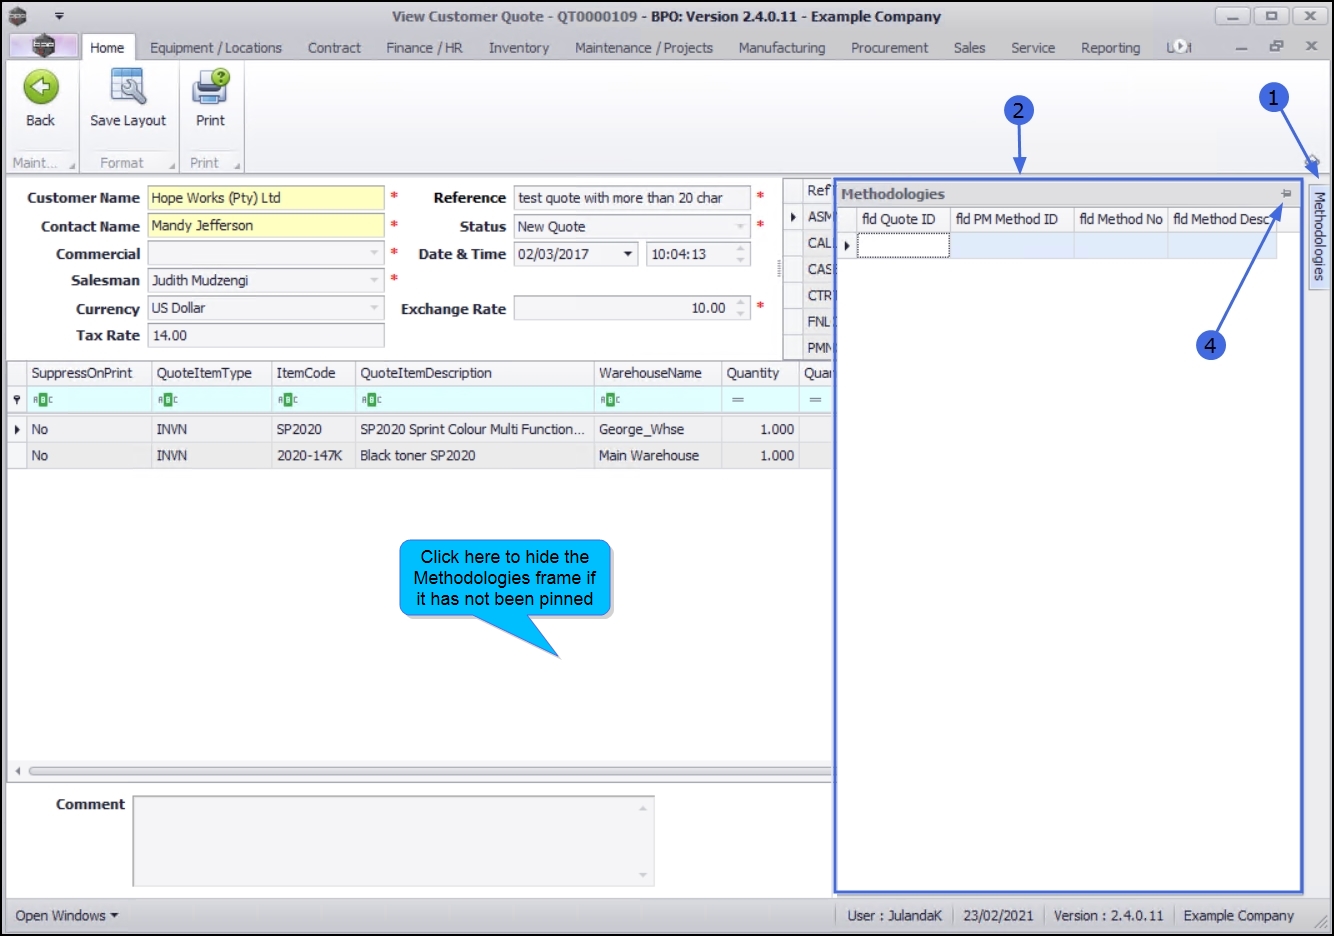
Task: Expand the Commercial dropdown
Action: pyautogui.click(x=375, y=253)
